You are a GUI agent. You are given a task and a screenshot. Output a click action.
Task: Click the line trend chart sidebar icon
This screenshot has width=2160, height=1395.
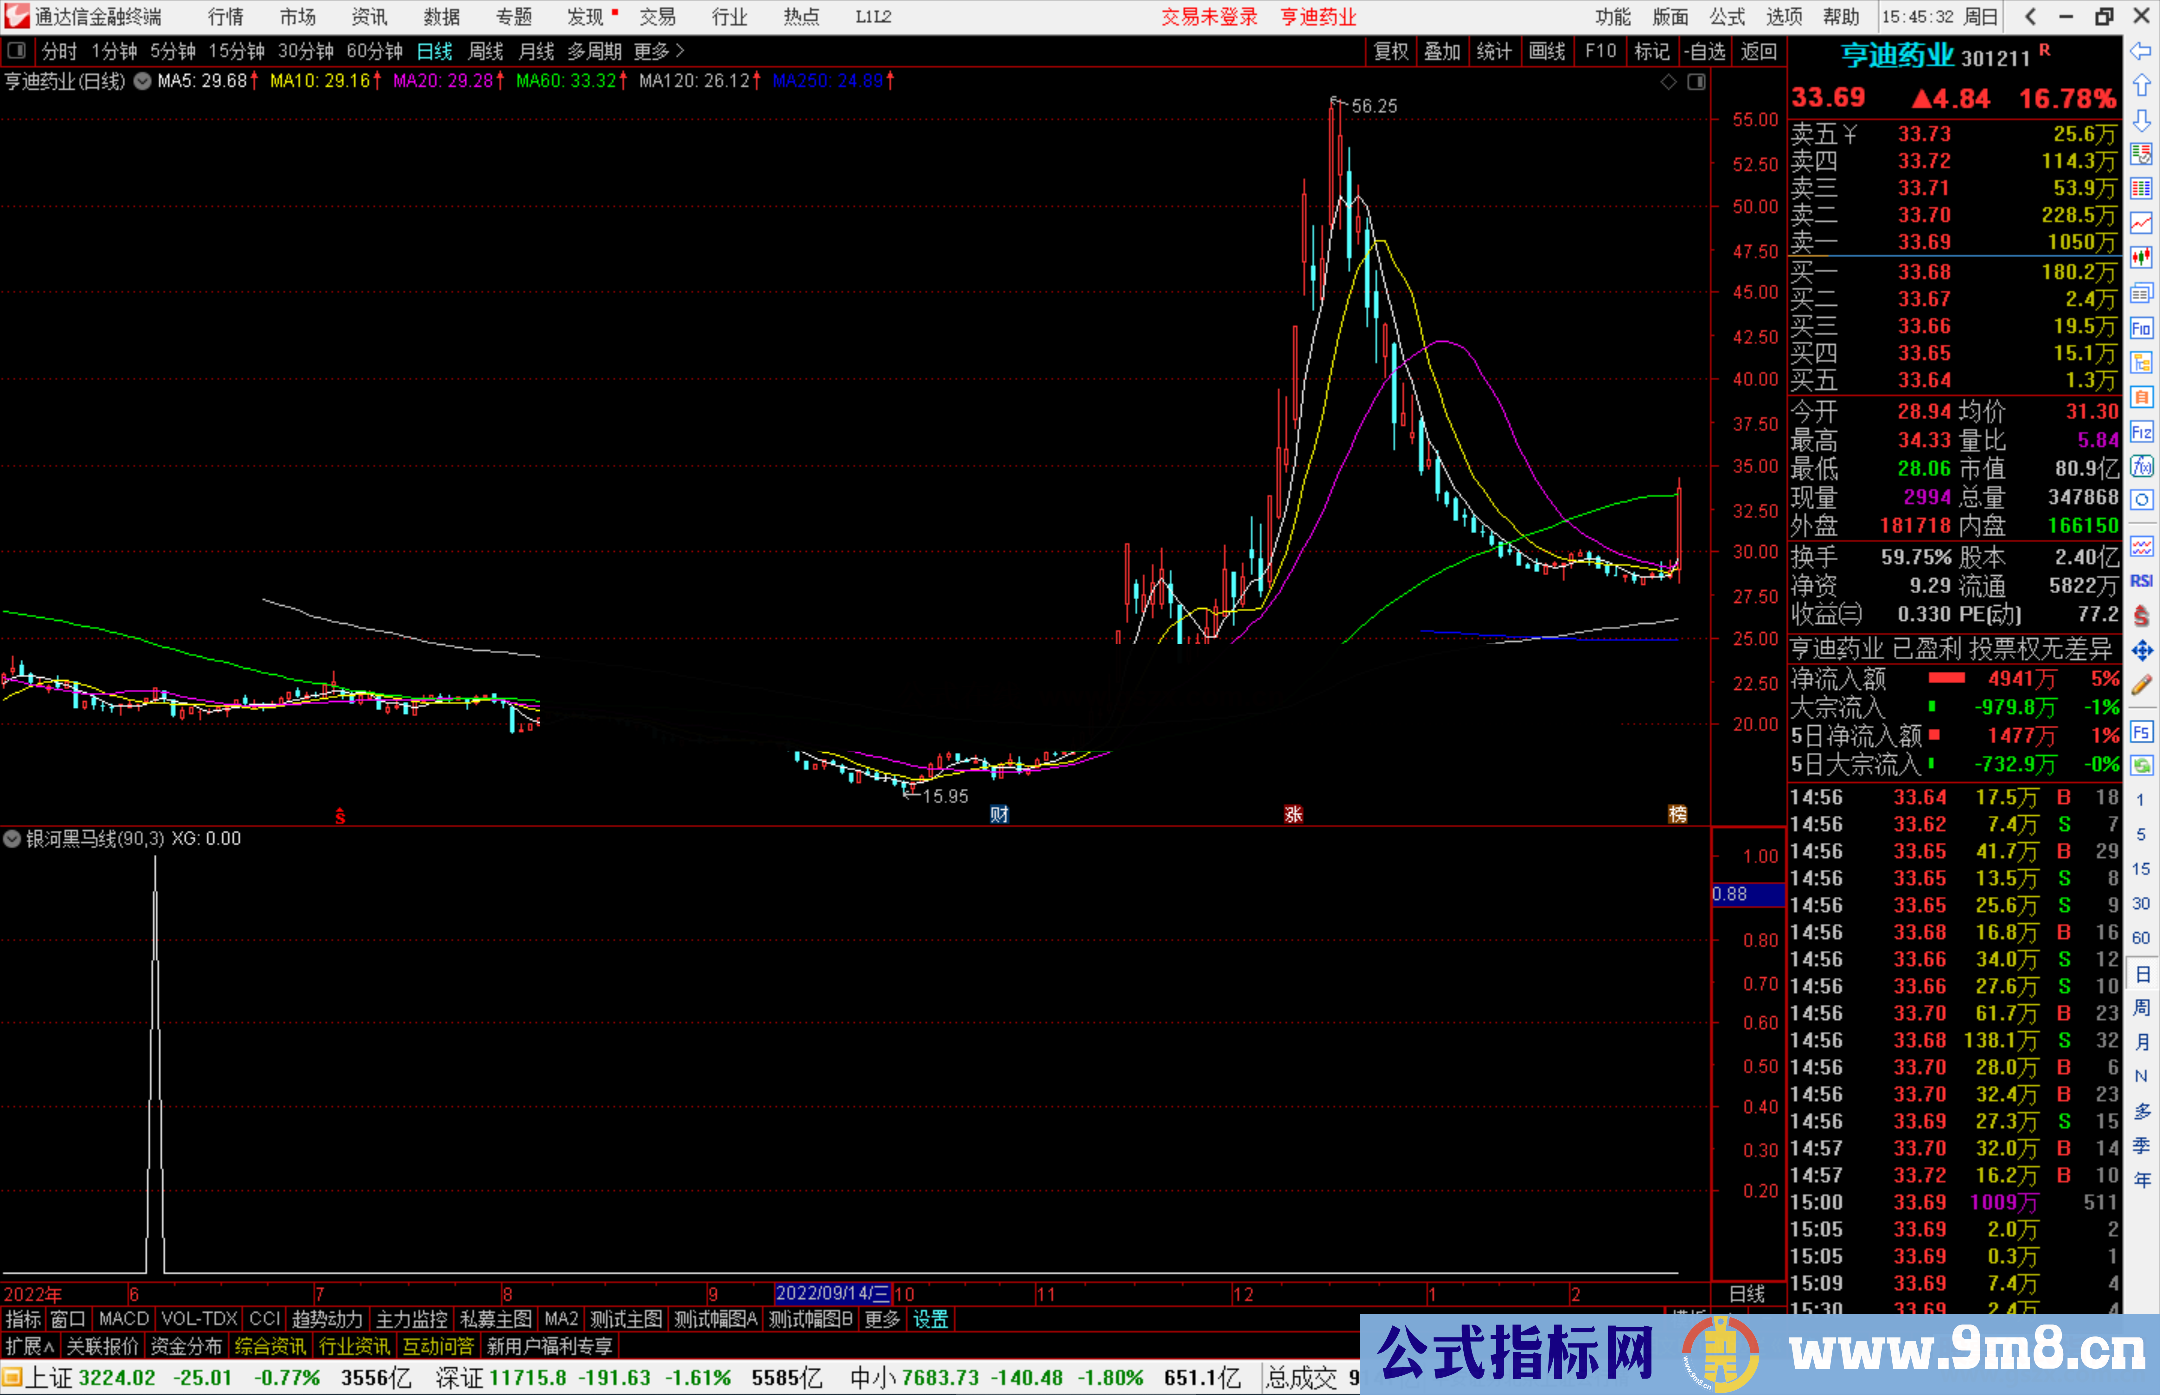2141,223
